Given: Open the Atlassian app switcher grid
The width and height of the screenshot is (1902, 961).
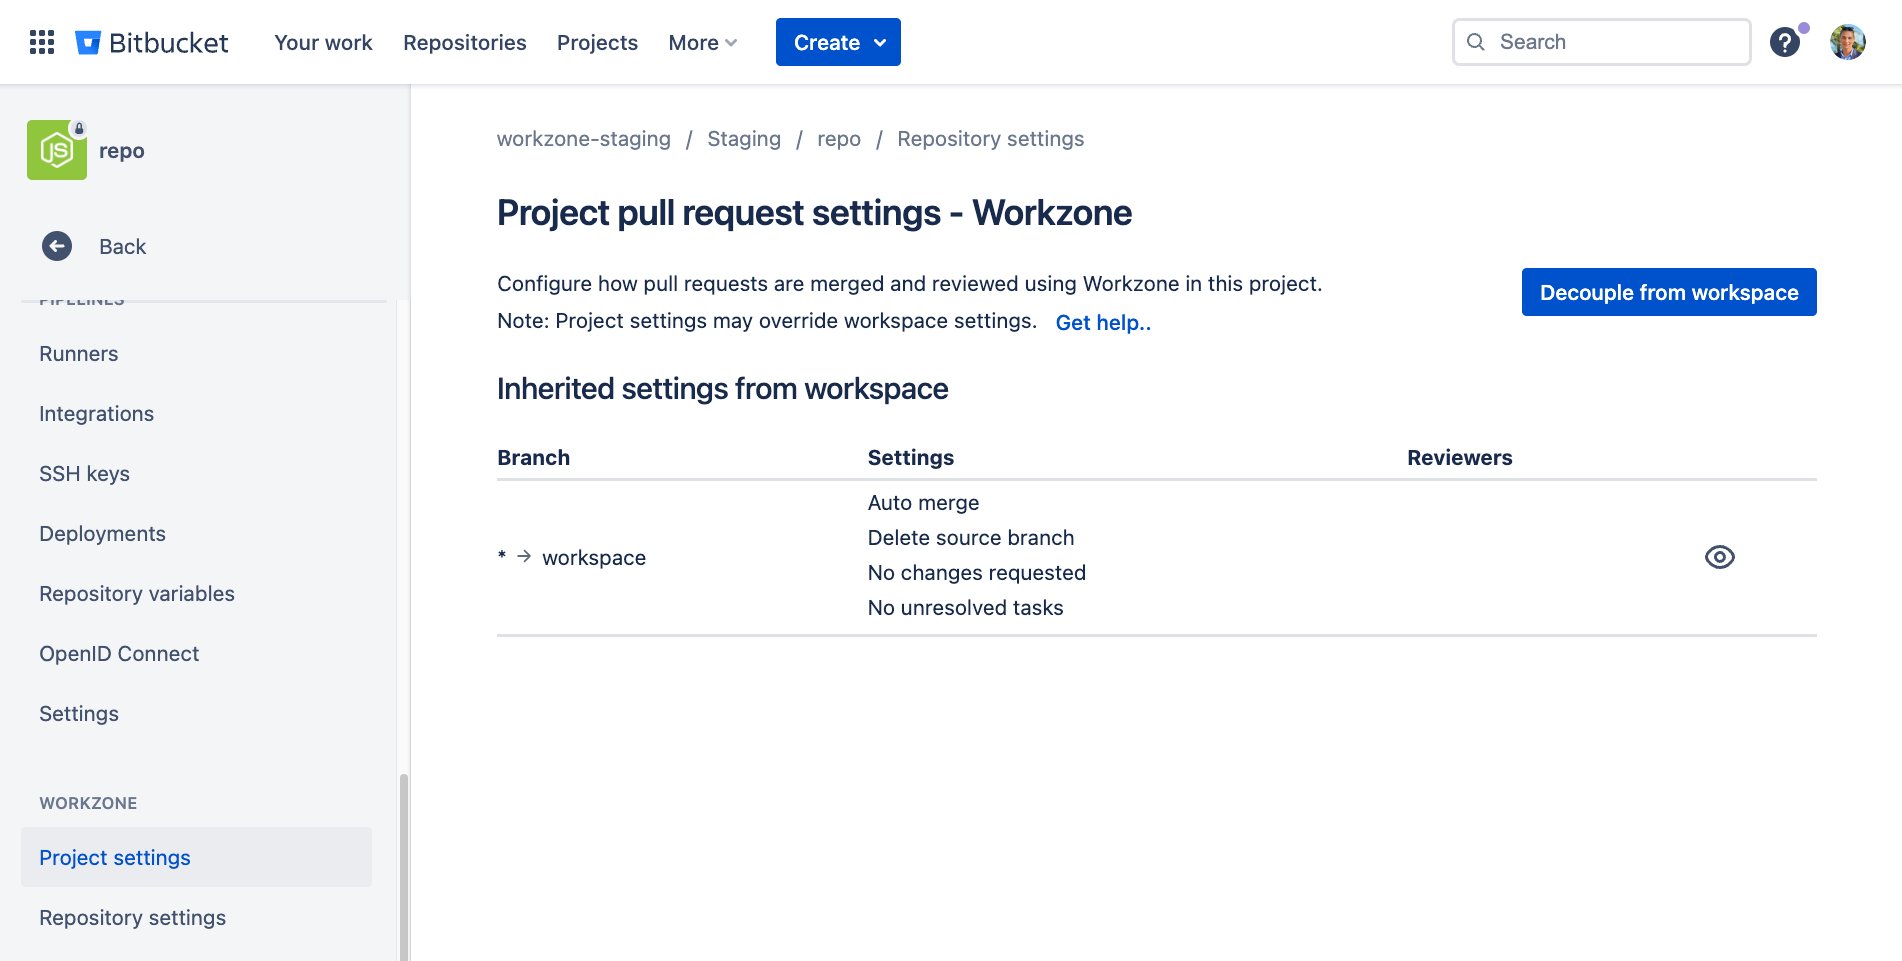Looking at the screenshot, I should click(41, 41).
